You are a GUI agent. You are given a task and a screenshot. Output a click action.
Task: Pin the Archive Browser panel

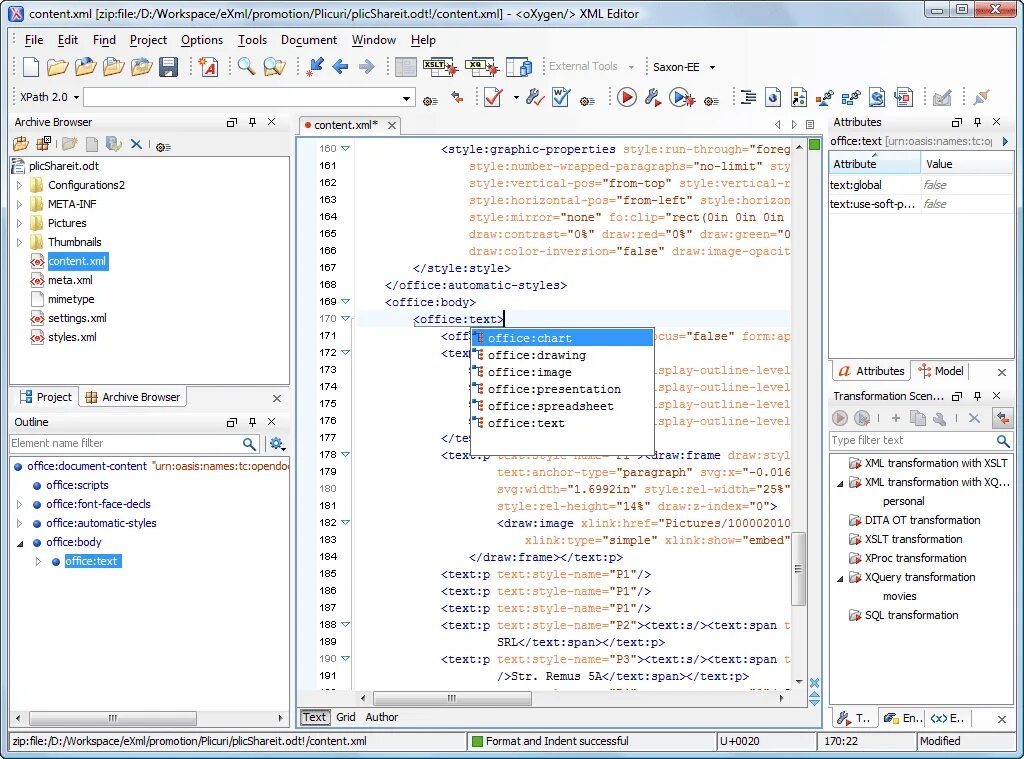pyautogui.click(x=252, y=122)
